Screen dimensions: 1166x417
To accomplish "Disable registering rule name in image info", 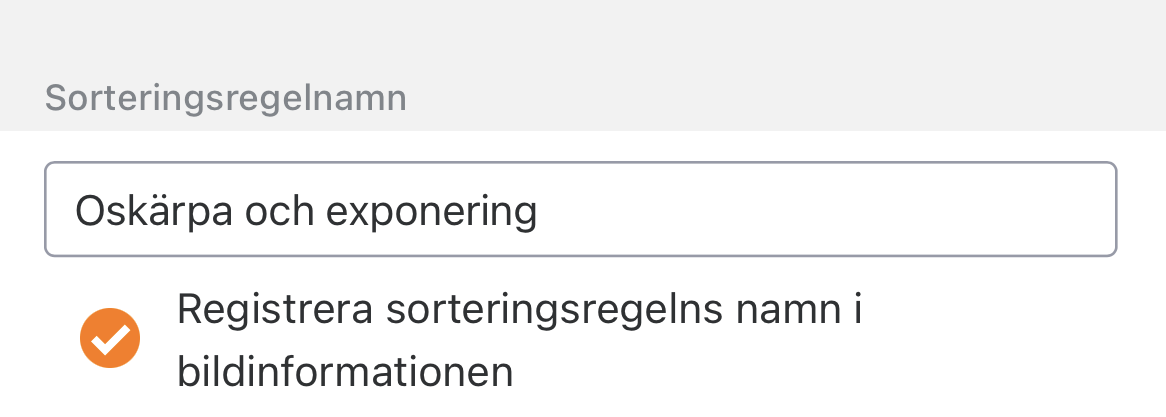I will click(x=110, y=340).
